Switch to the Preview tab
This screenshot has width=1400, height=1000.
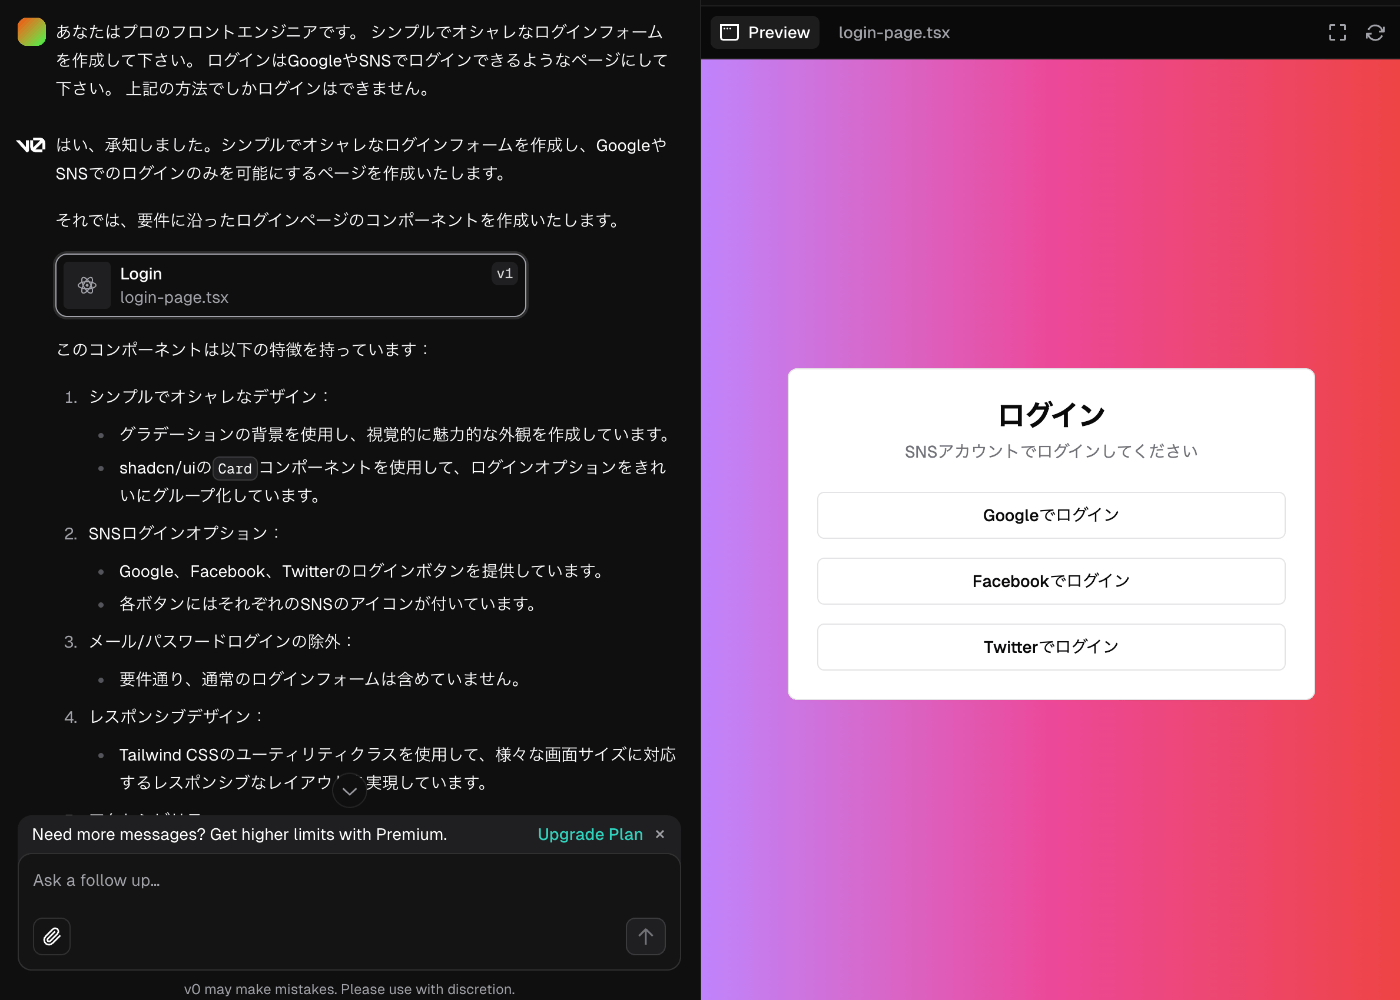pos(765,32)
